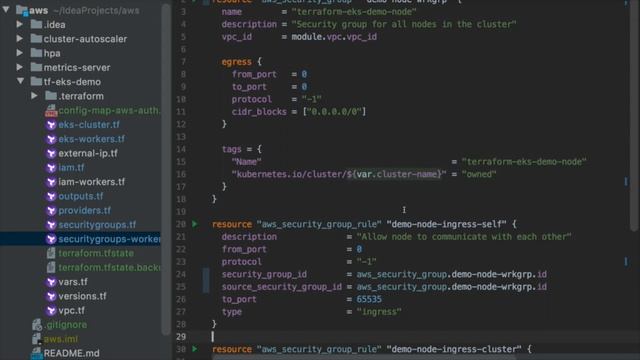Viewport: 640px width, 360px height.
Task: Expand the .terraform folder arrow
Action: (35, 96)
